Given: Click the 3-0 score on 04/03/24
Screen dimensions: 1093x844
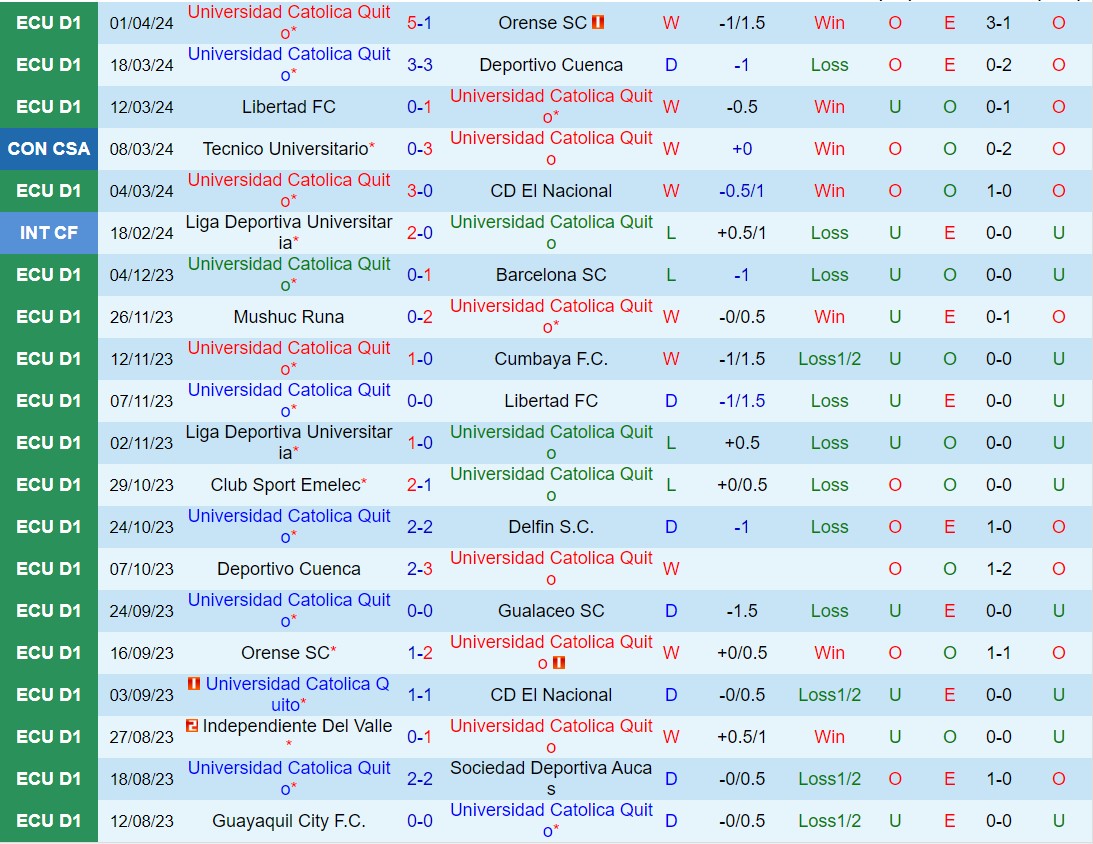Looking at the screenshot, I should (x=420, y=191).
